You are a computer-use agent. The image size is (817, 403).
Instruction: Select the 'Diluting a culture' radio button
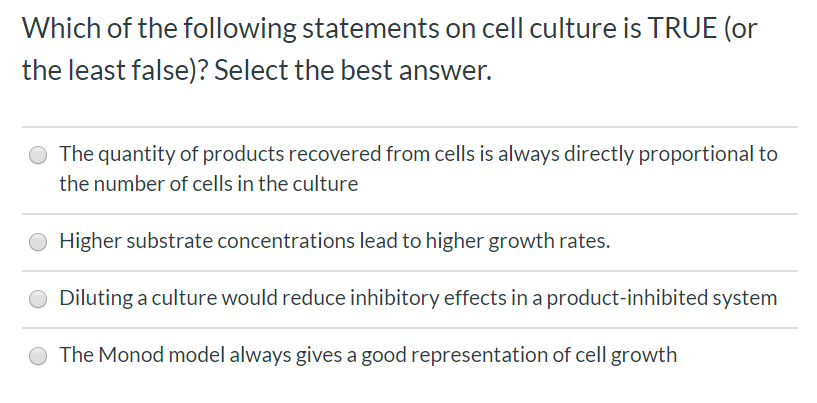coord(38,299)
